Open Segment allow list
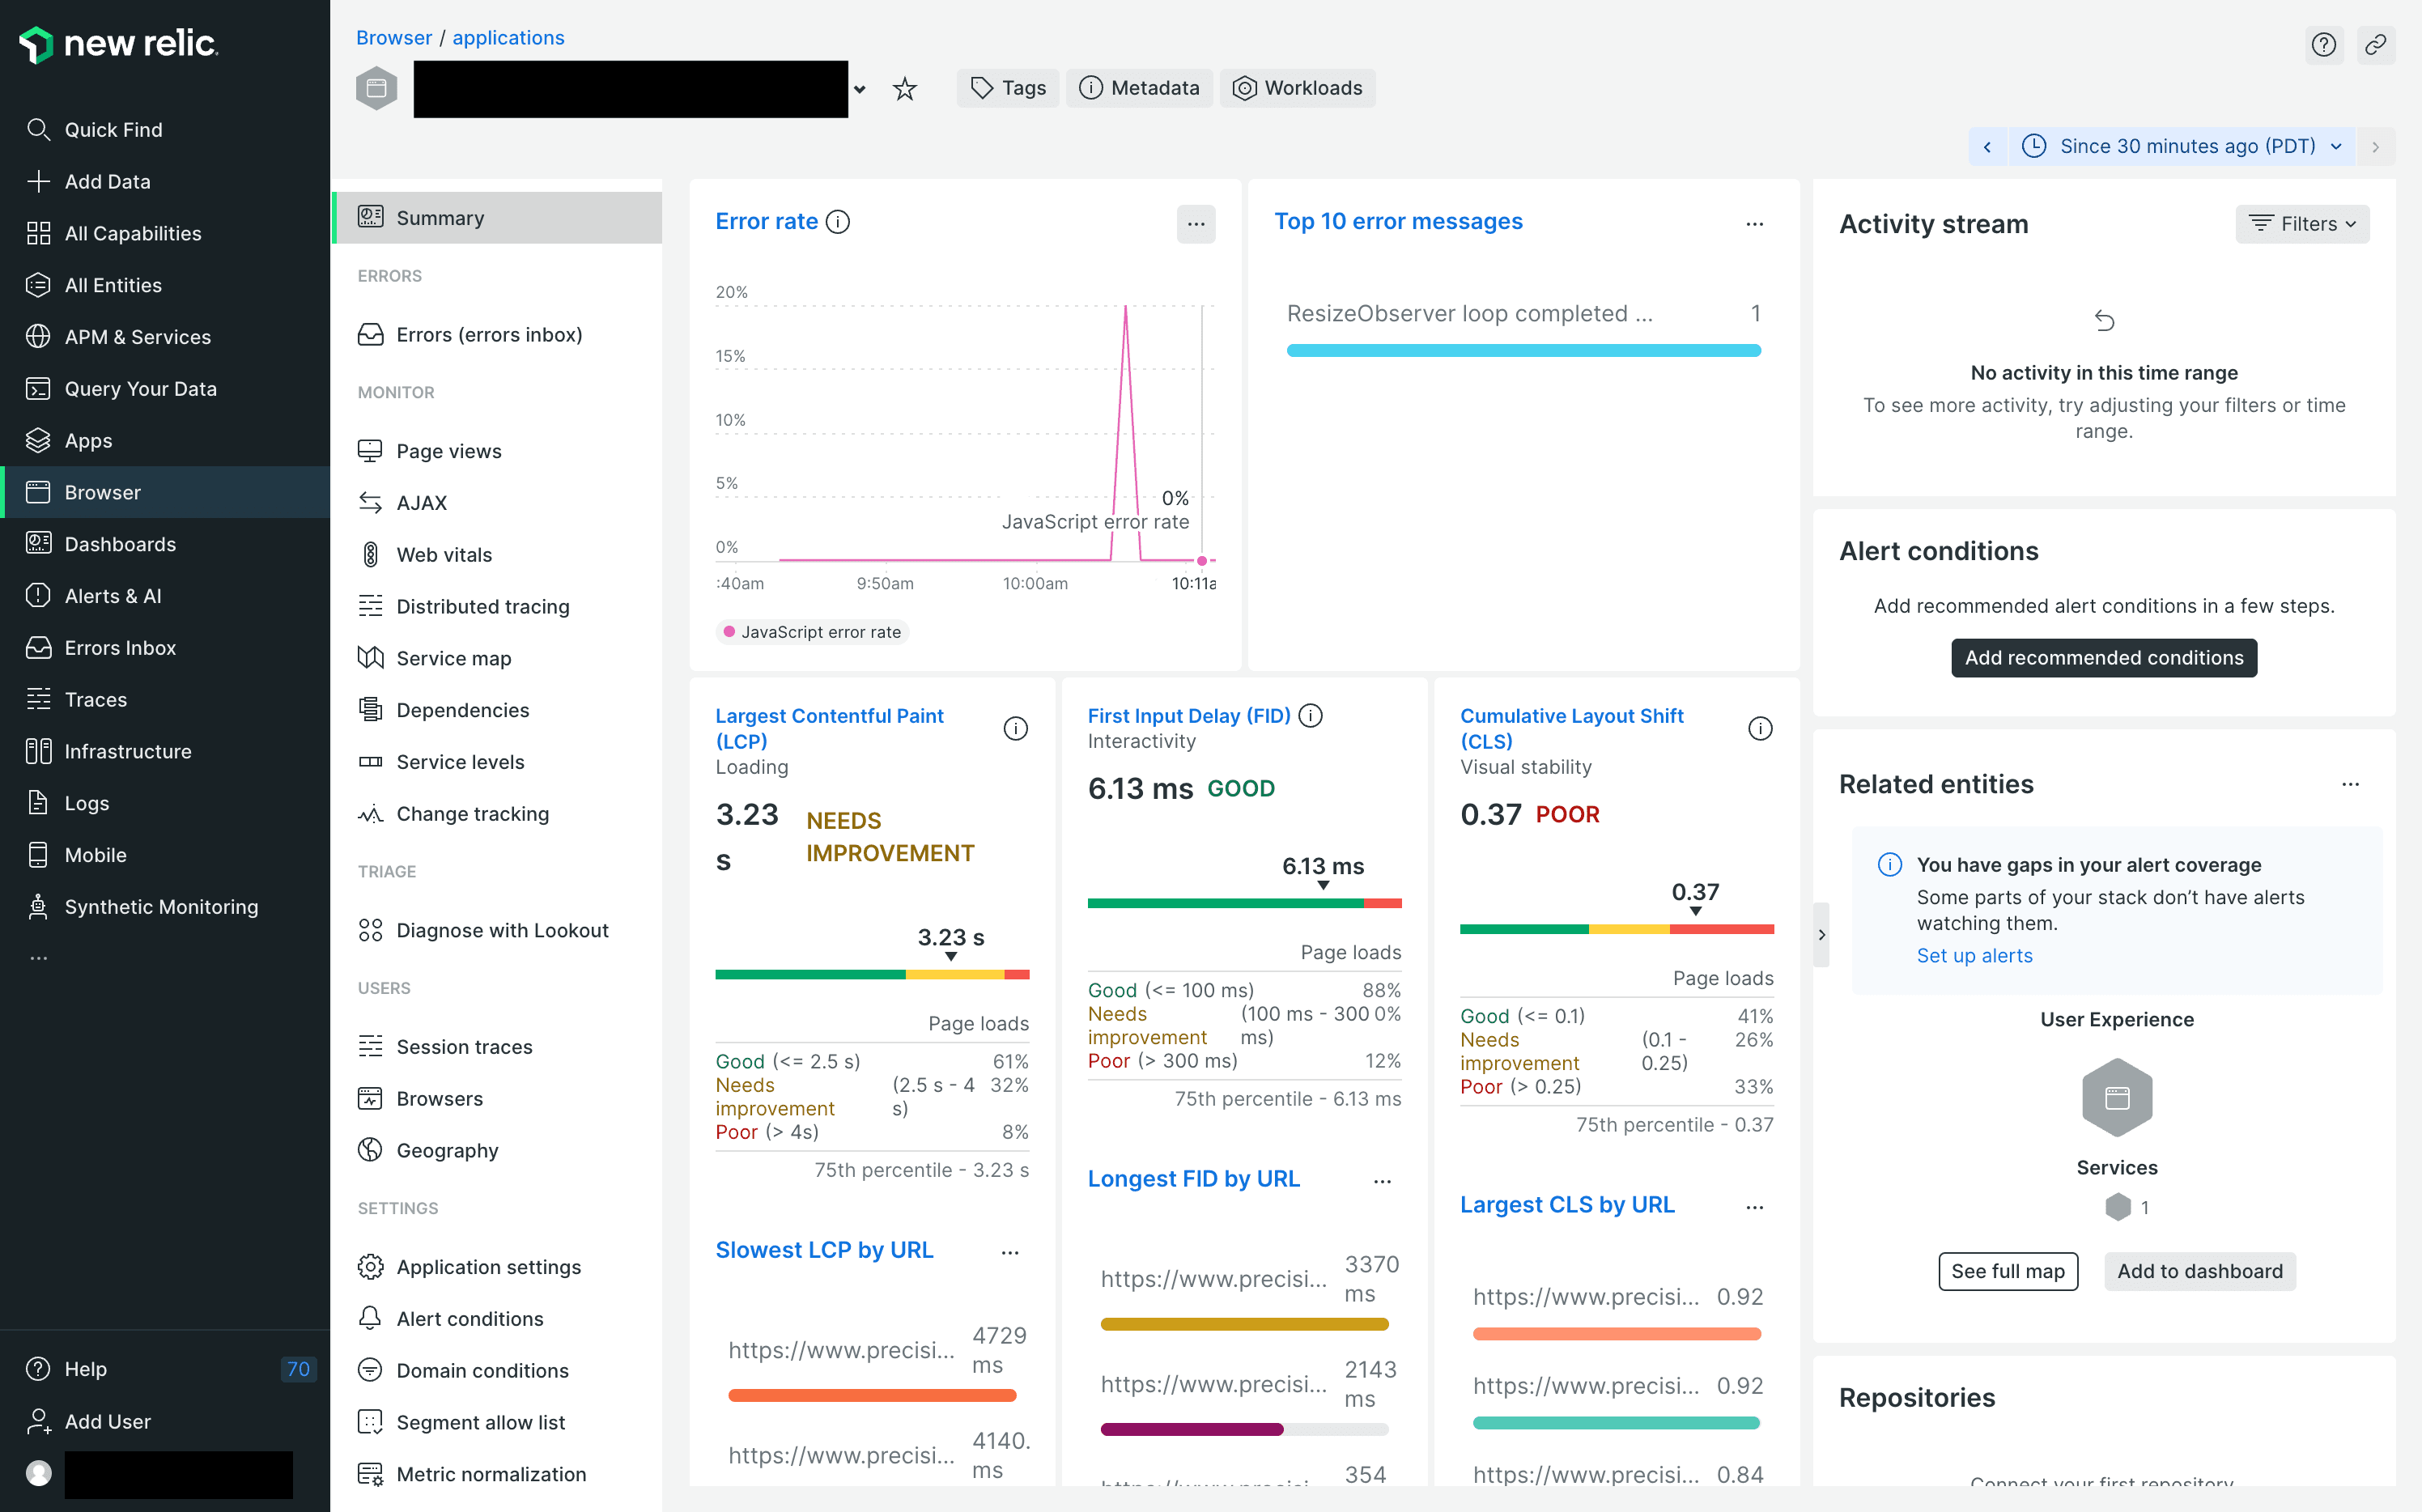 (x=462, y=1422)
